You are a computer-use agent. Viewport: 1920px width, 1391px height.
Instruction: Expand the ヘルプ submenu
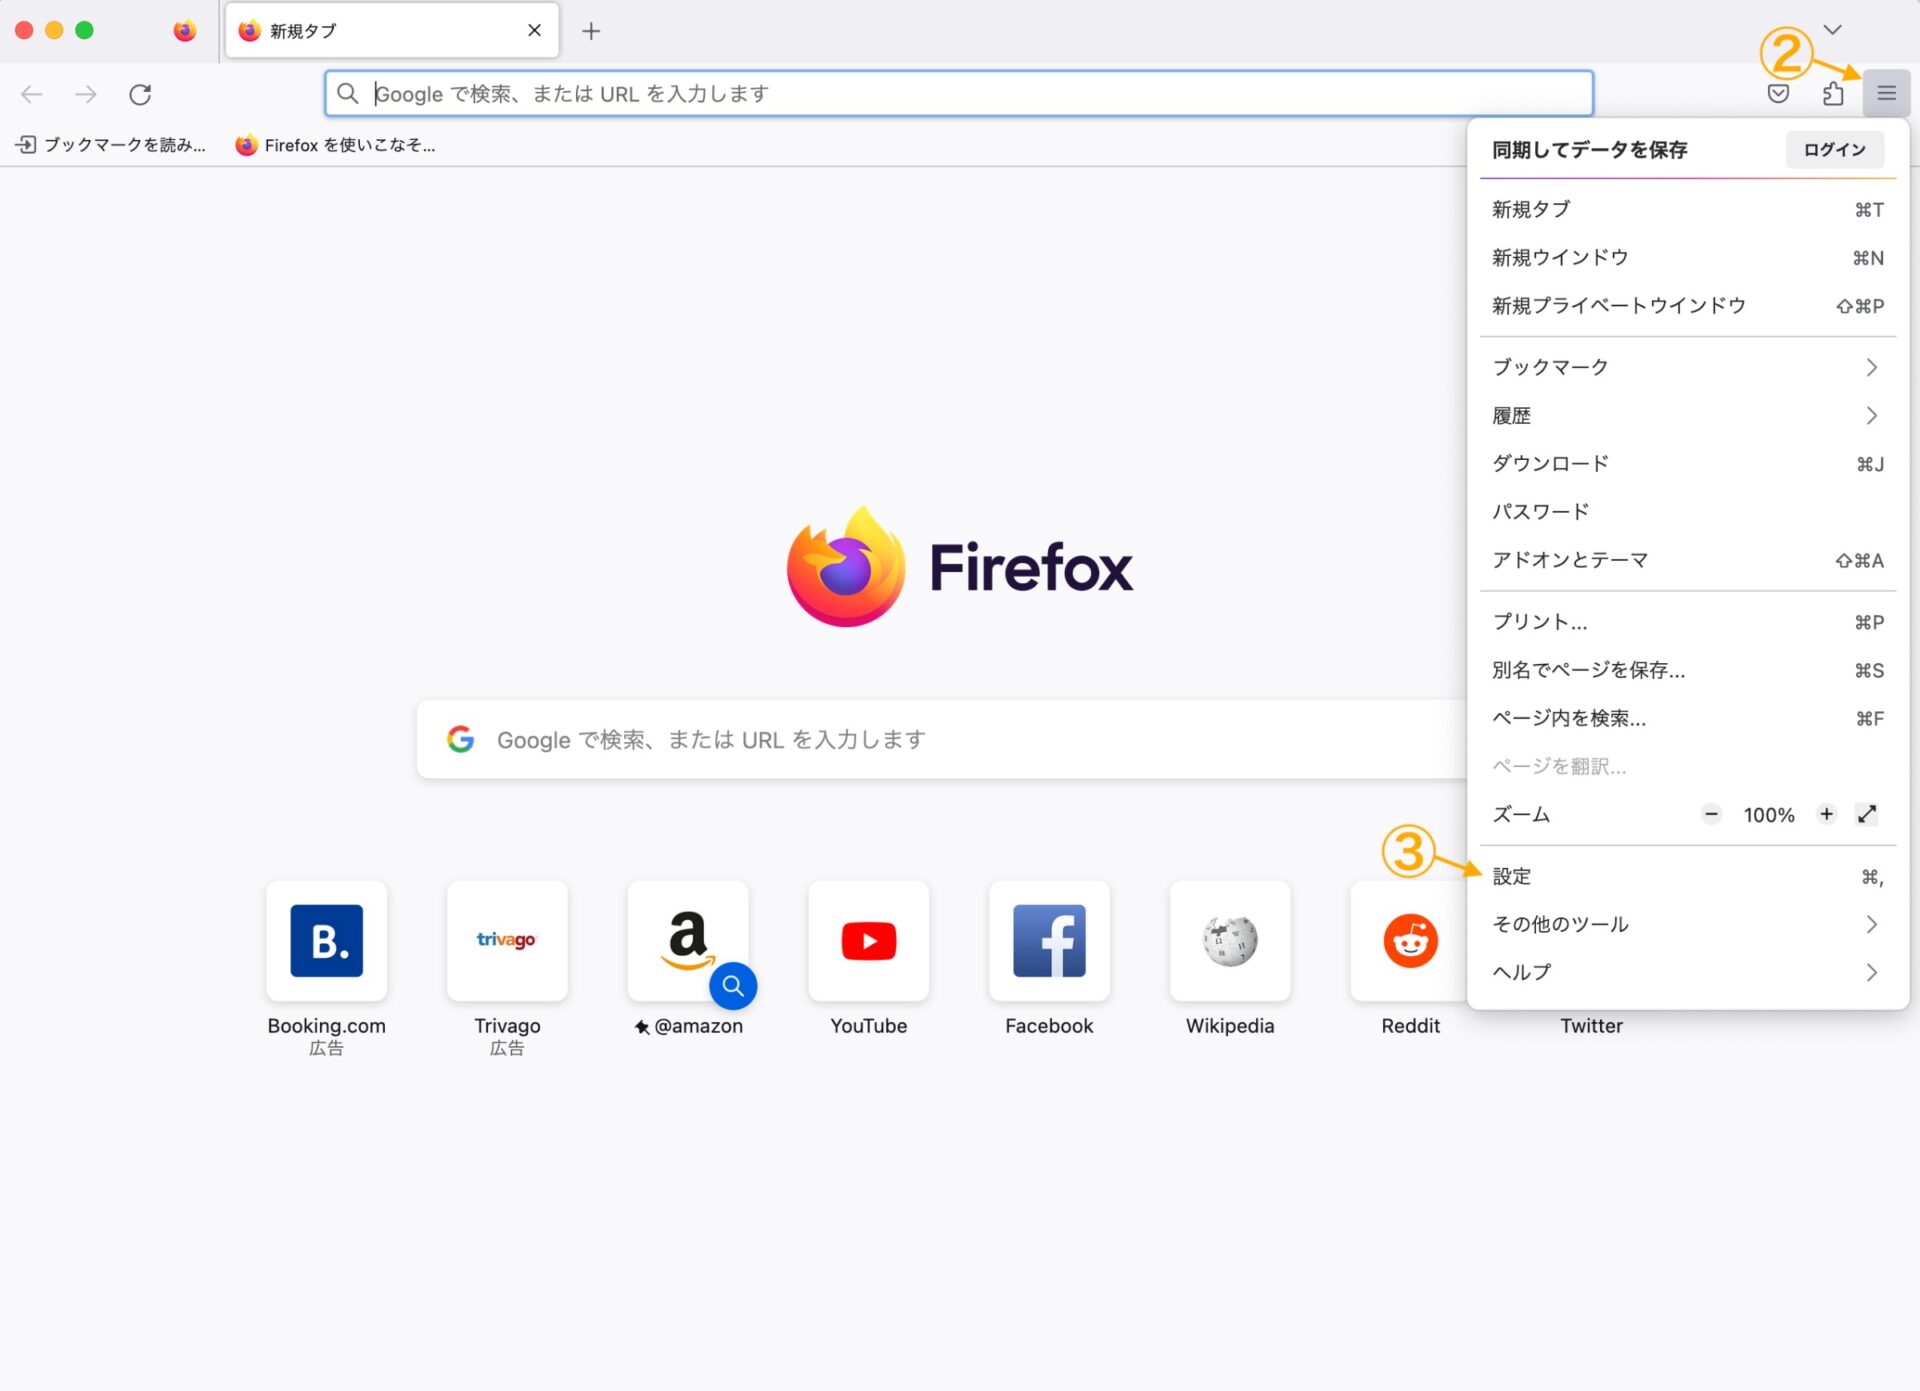coord(1687,972)
